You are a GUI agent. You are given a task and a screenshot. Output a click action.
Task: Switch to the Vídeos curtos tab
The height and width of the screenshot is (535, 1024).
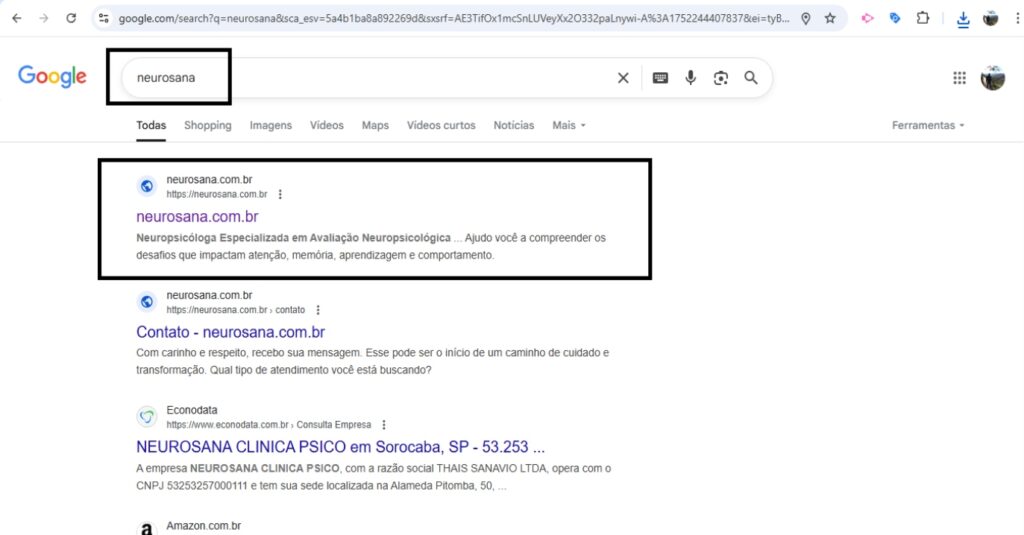coord(441,125)
